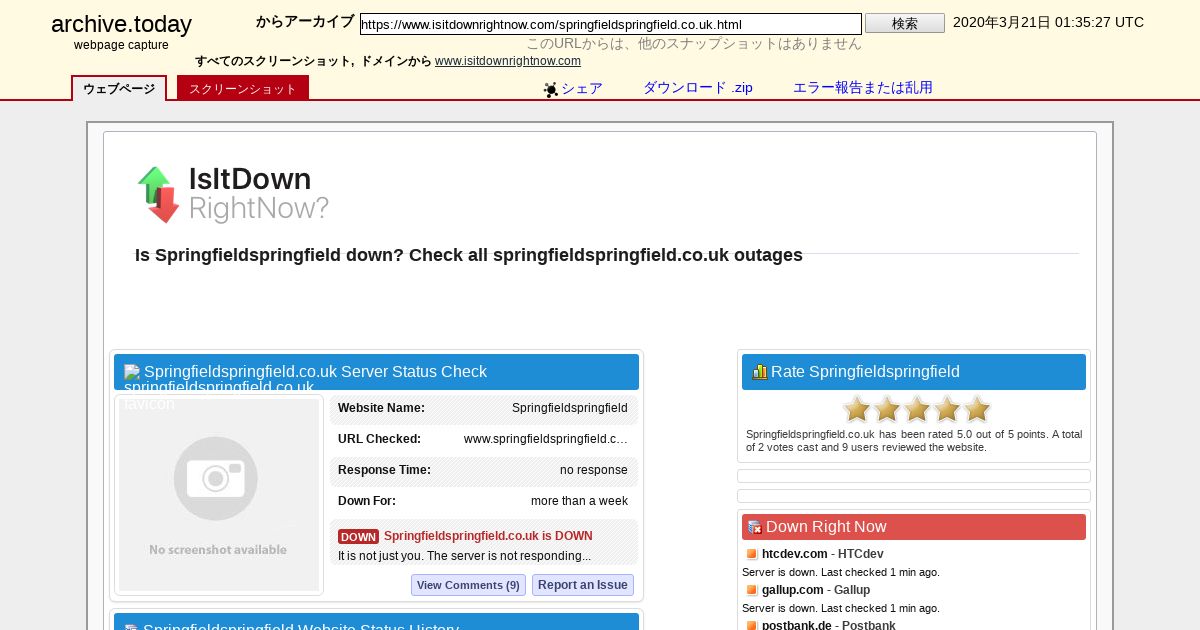The image size is (1200, 630).
Task: Click the orange icon beside htcdev.com
Action: coord(752,554)
